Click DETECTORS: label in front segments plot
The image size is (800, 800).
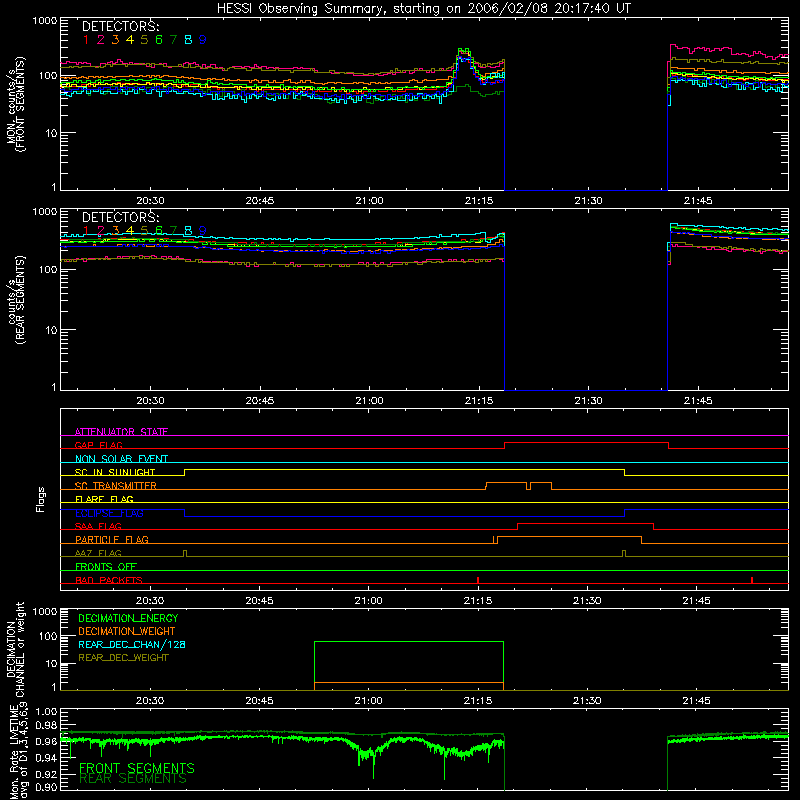click(x=120, y=26)
